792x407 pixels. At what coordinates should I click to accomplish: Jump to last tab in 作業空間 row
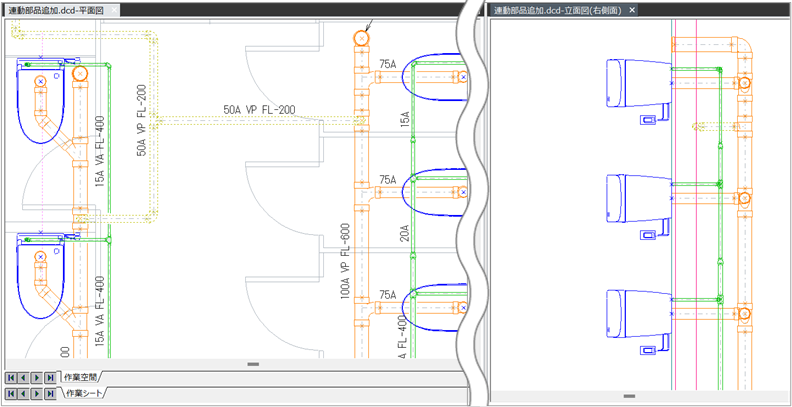[x=50, y=378]
